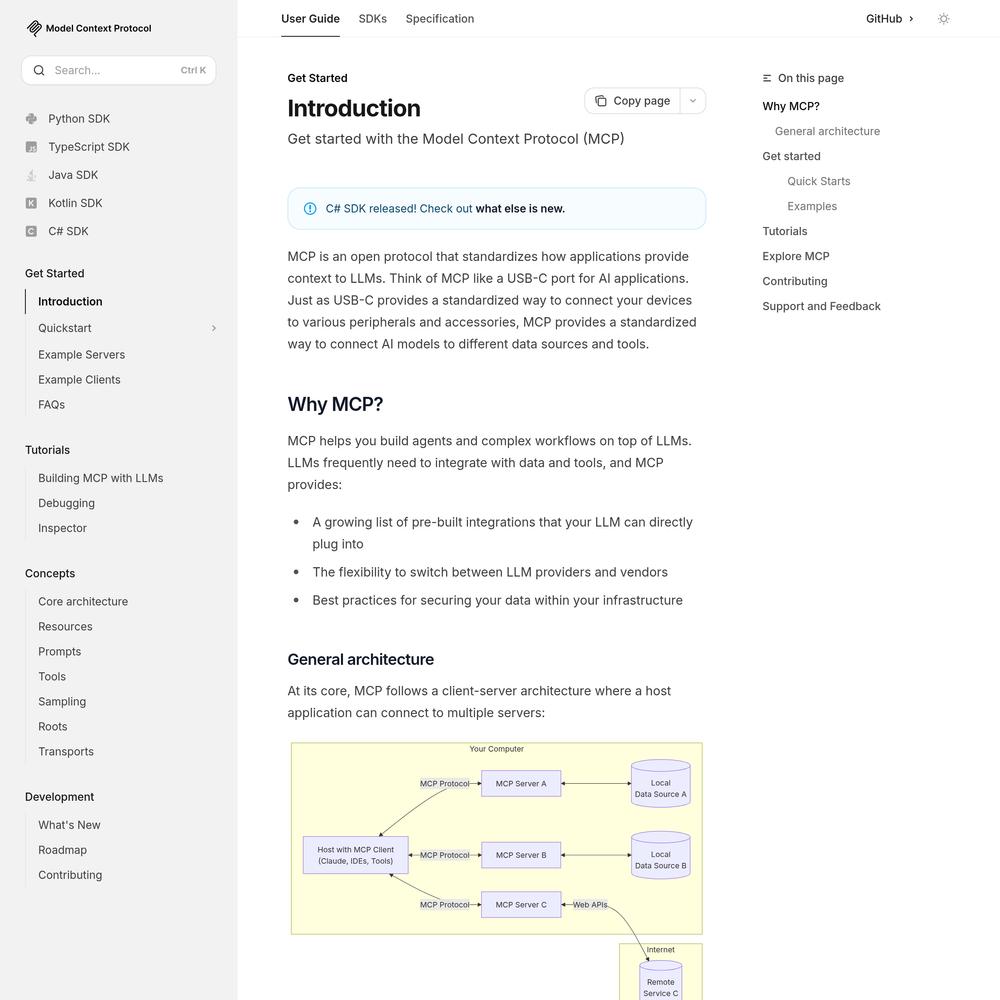Expand the Quickstart section chevron
Screen dimensions: 1000x1000
[214, 328]
